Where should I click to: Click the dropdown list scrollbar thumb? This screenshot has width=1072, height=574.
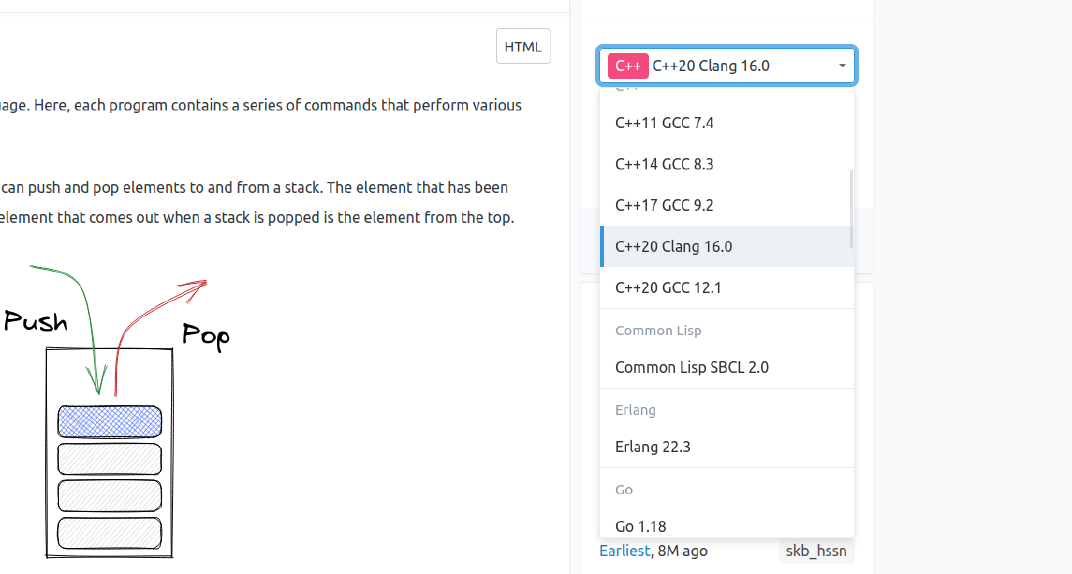click(851, 208)
